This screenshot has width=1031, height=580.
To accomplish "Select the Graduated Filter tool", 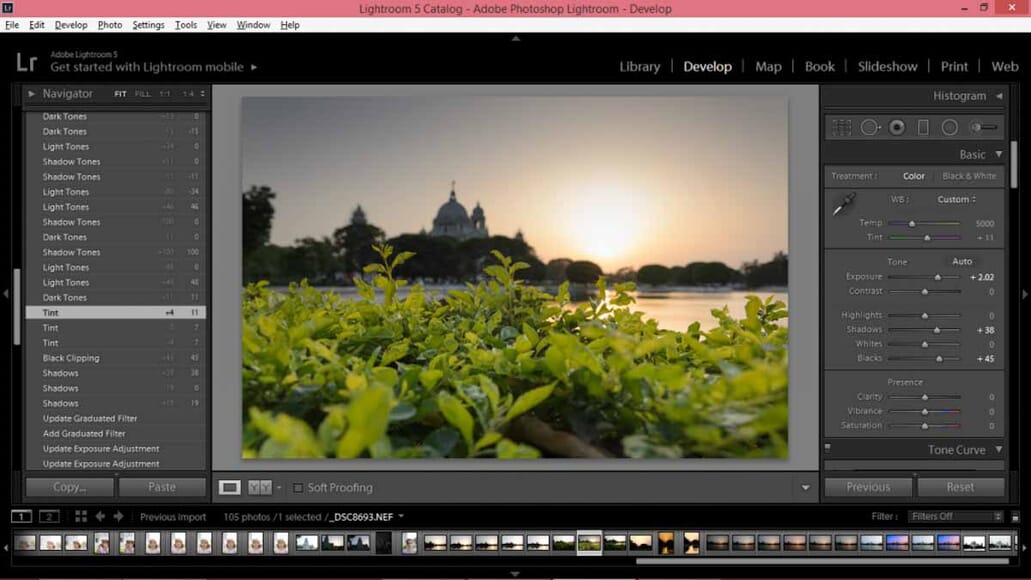I will 923,127.
